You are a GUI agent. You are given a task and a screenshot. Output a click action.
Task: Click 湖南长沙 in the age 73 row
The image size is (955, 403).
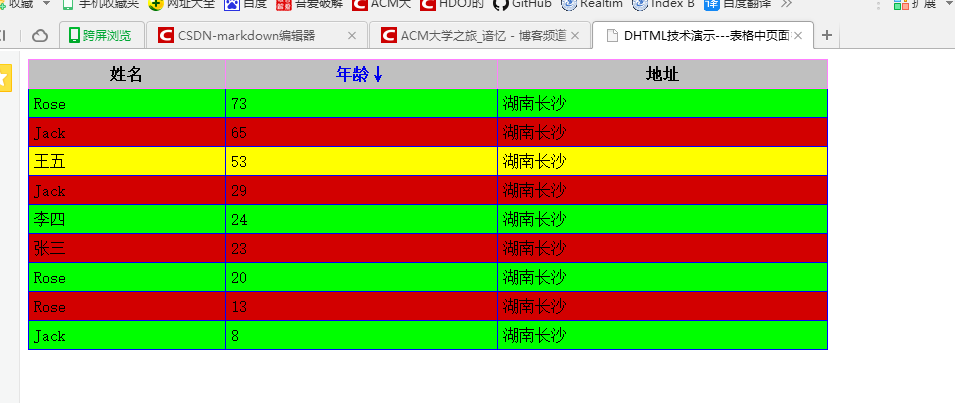(534, 103)
